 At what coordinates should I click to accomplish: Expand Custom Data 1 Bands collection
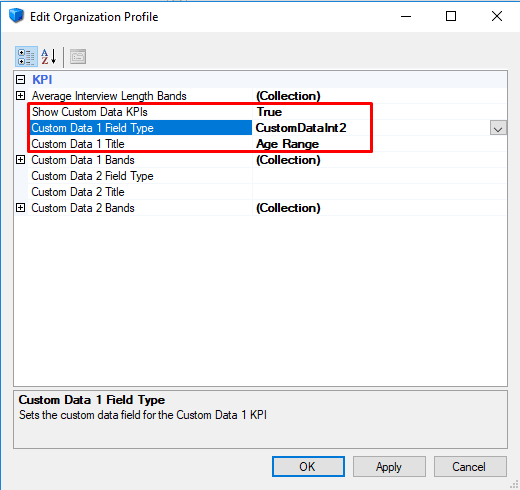(21, 160)
